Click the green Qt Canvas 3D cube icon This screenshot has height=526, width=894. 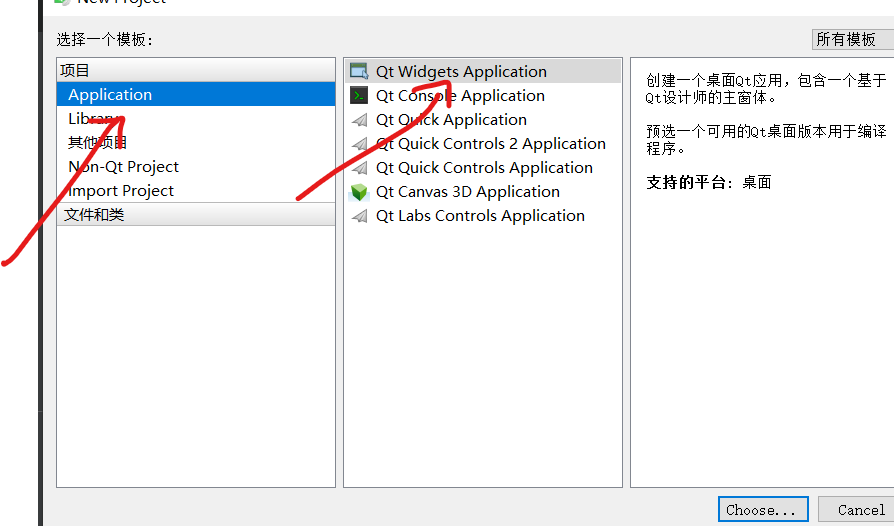pos(359,192)
